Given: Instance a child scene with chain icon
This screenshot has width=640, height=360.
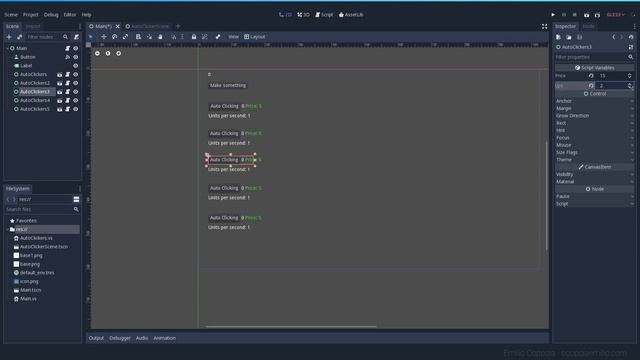Looking at the screenshot, I should [20, 37].
